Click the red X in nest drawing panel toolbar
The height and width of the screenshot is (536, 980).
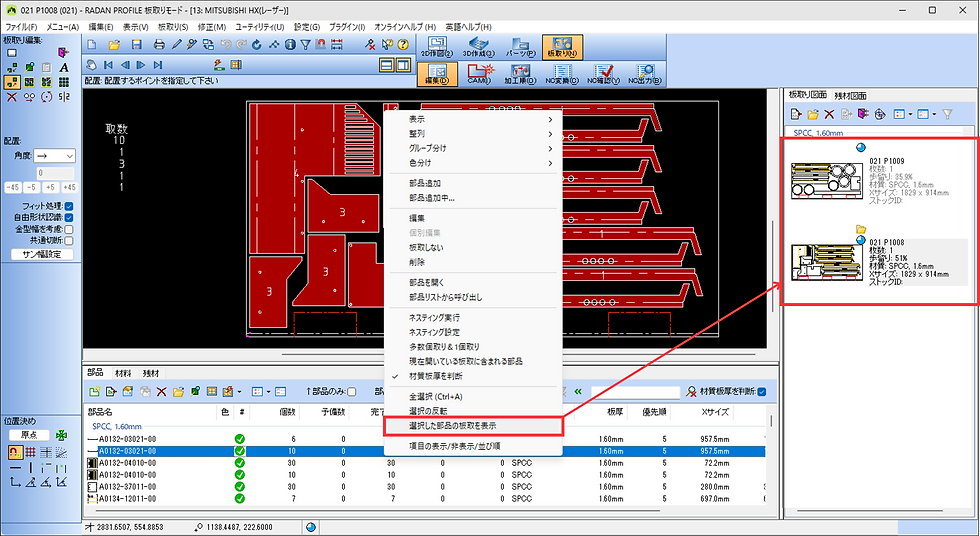(829, 114)
